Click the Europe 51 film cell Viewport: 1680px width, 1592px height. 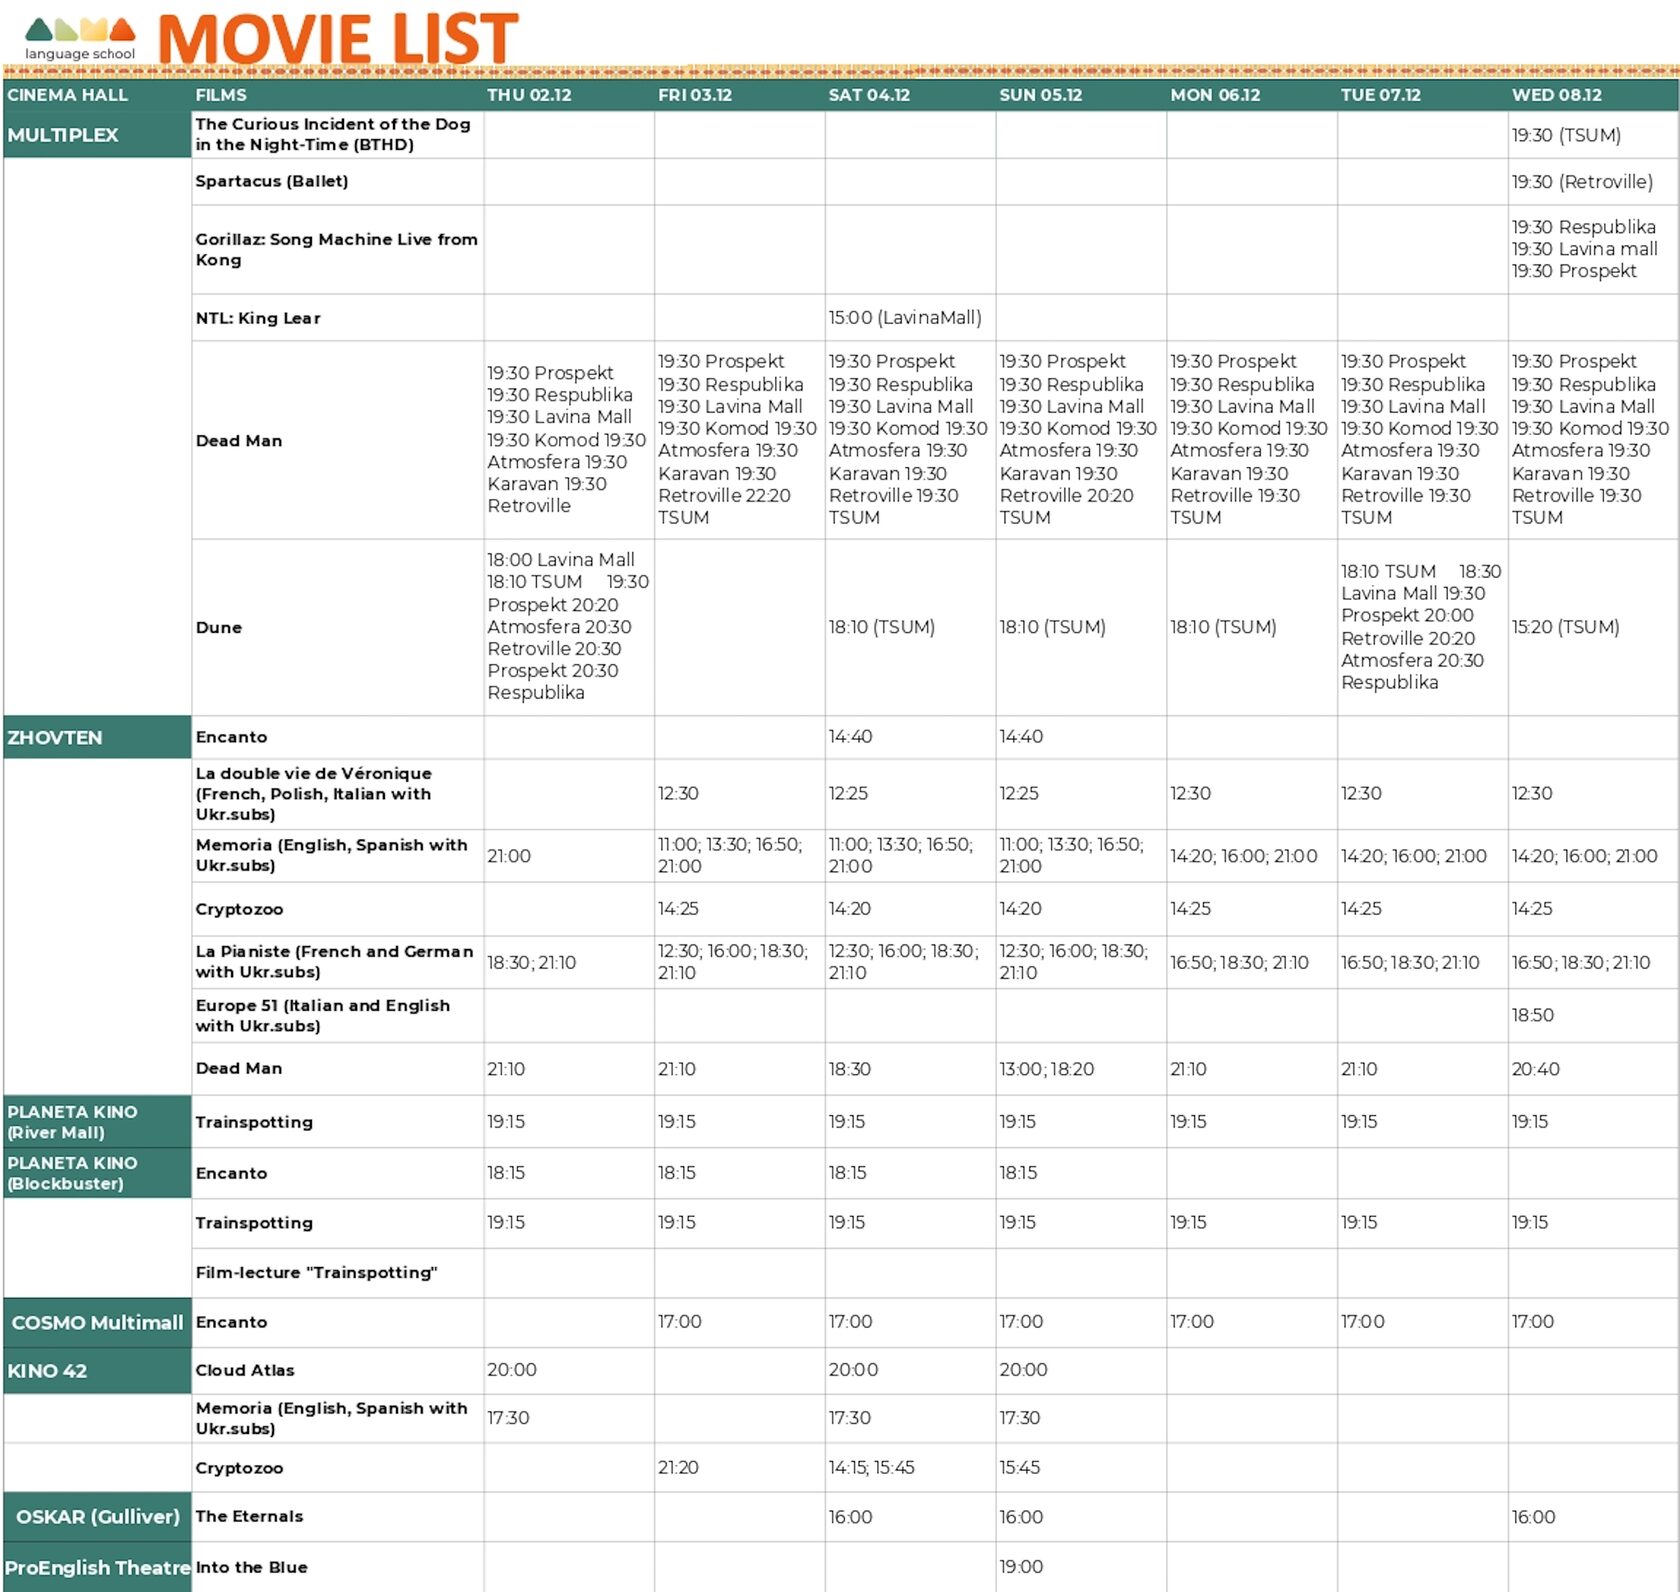[x=337, y=1015]
